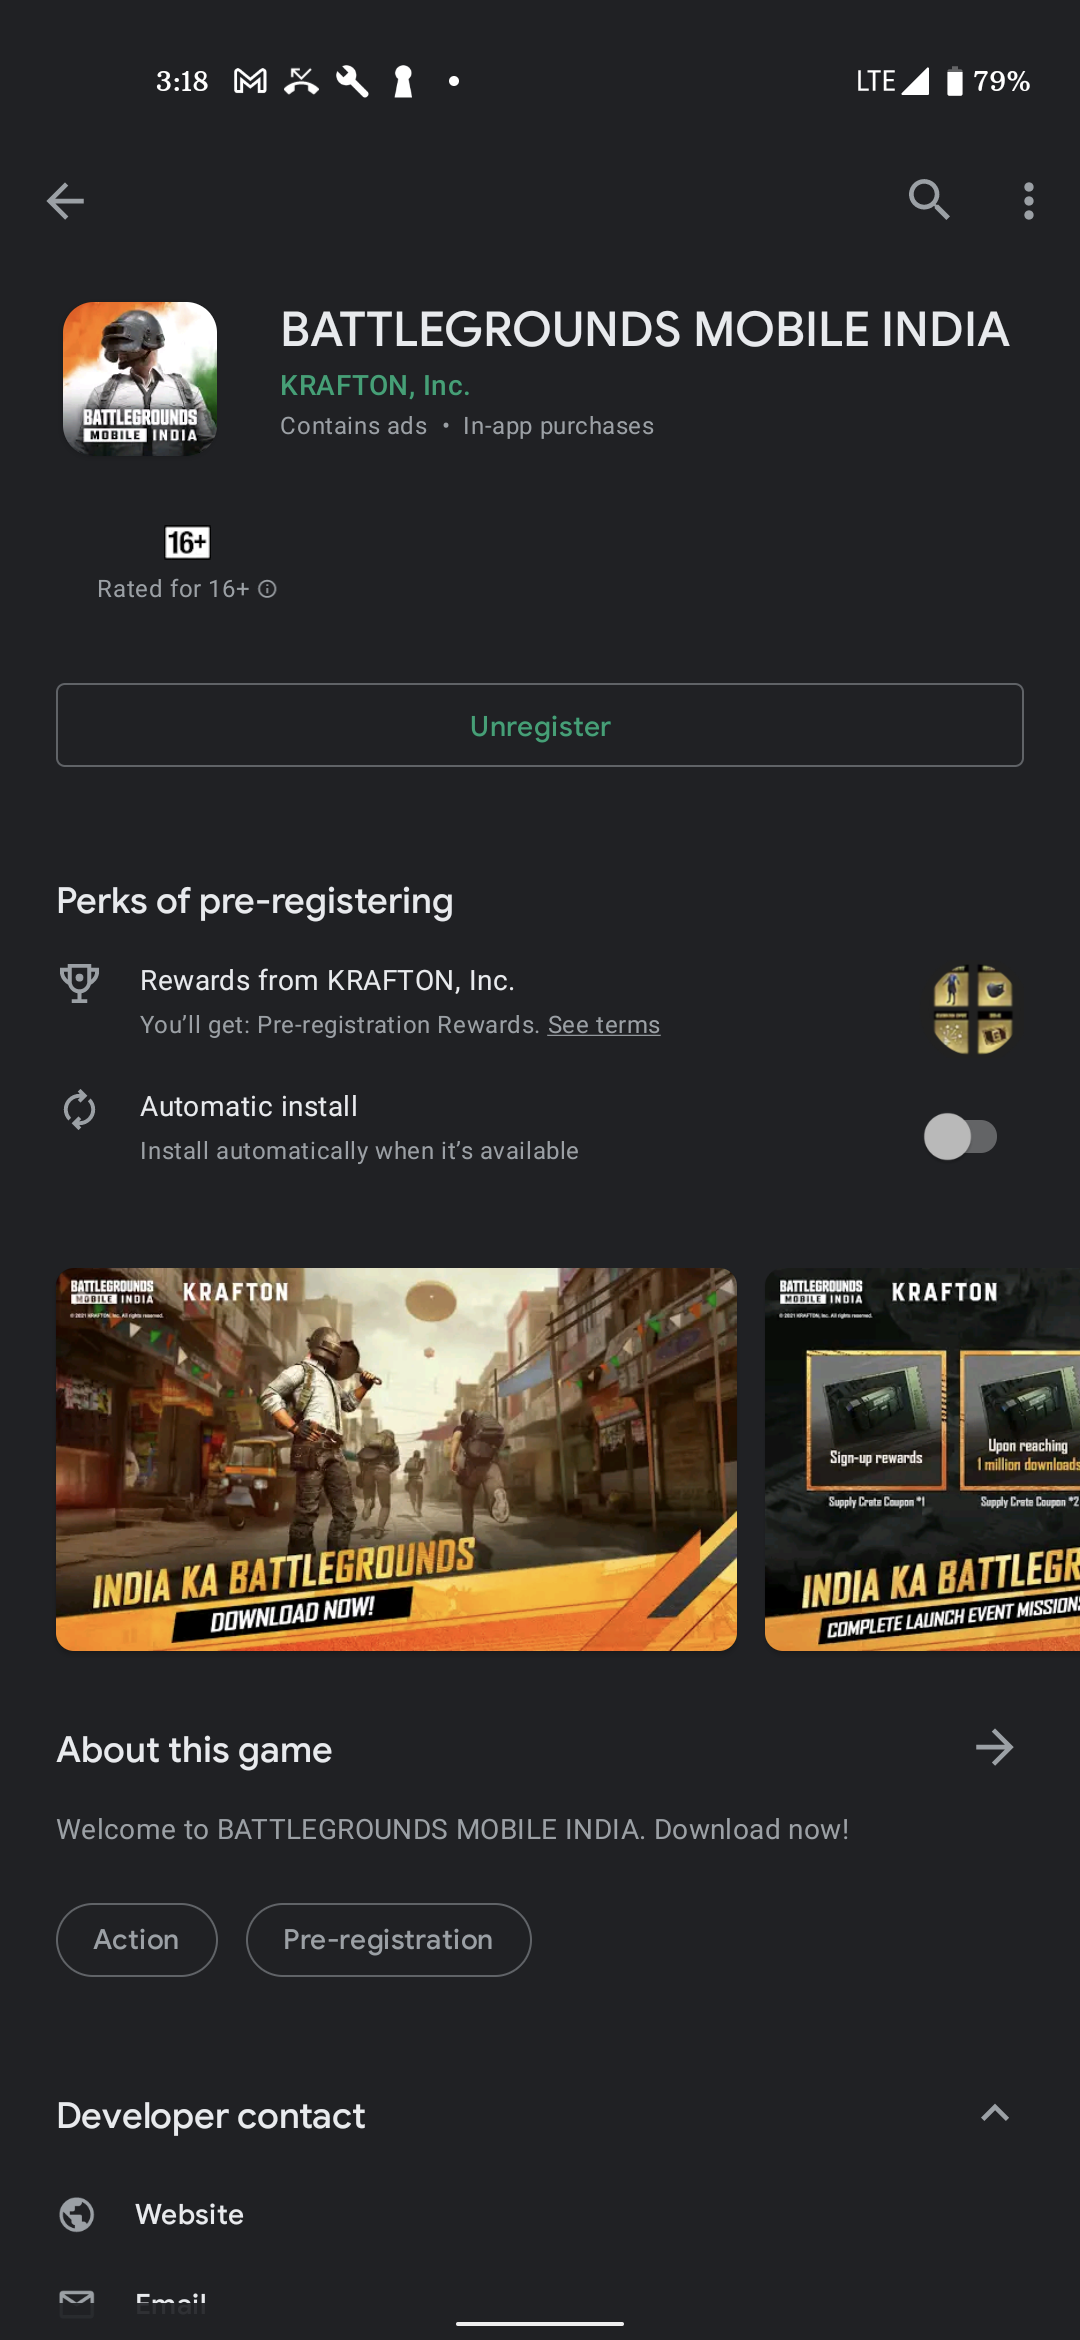1080x2340 pixels.
Task: Open the See terms link
Action: point(604,1025)
